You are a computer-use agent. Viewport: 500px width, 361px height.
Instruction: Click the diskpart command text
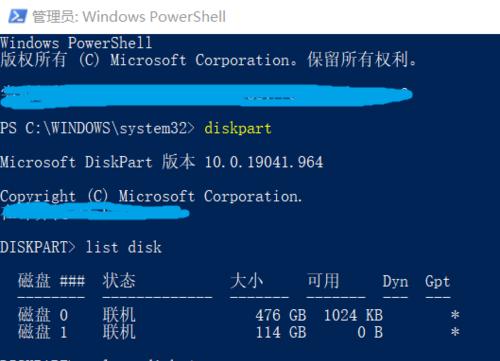click(238, 128)
